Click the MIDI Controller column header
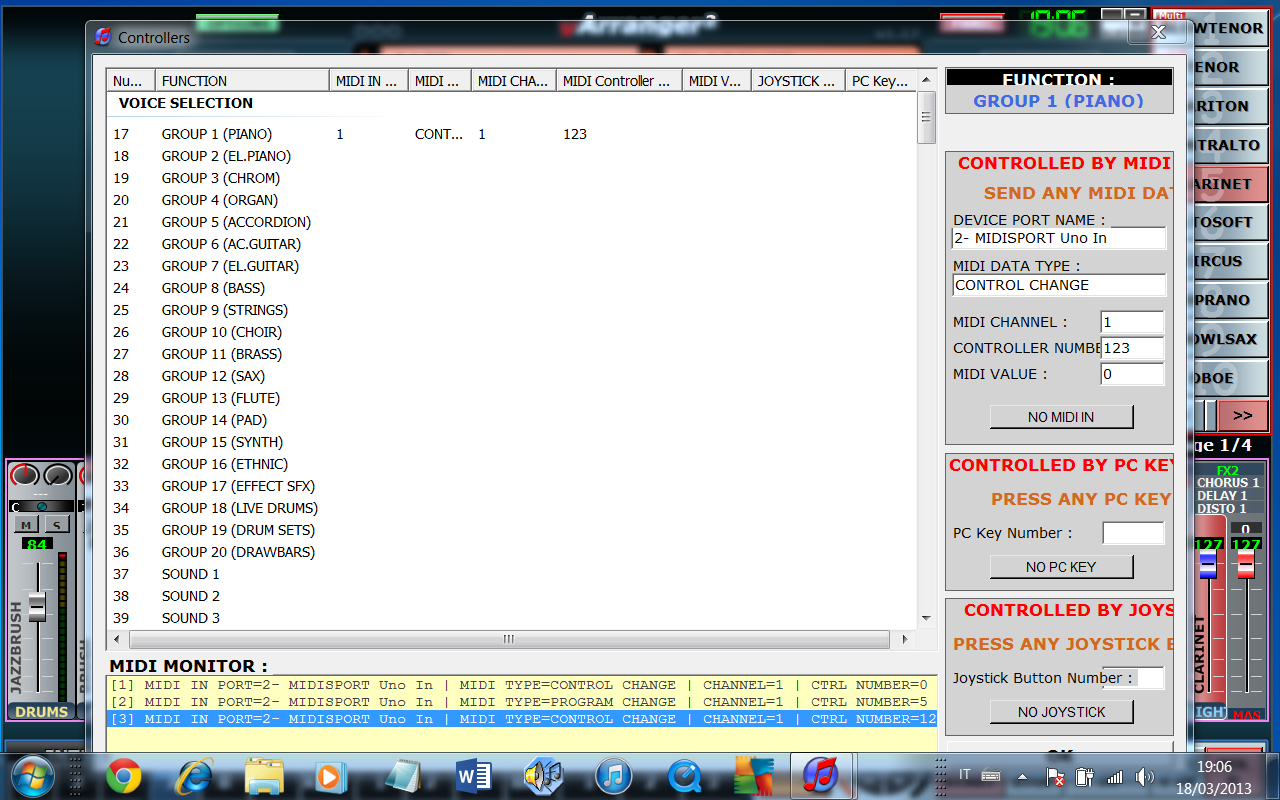The width and height of the screenshot is (1280, 800). pyautogui.click(x=618, y=81)
